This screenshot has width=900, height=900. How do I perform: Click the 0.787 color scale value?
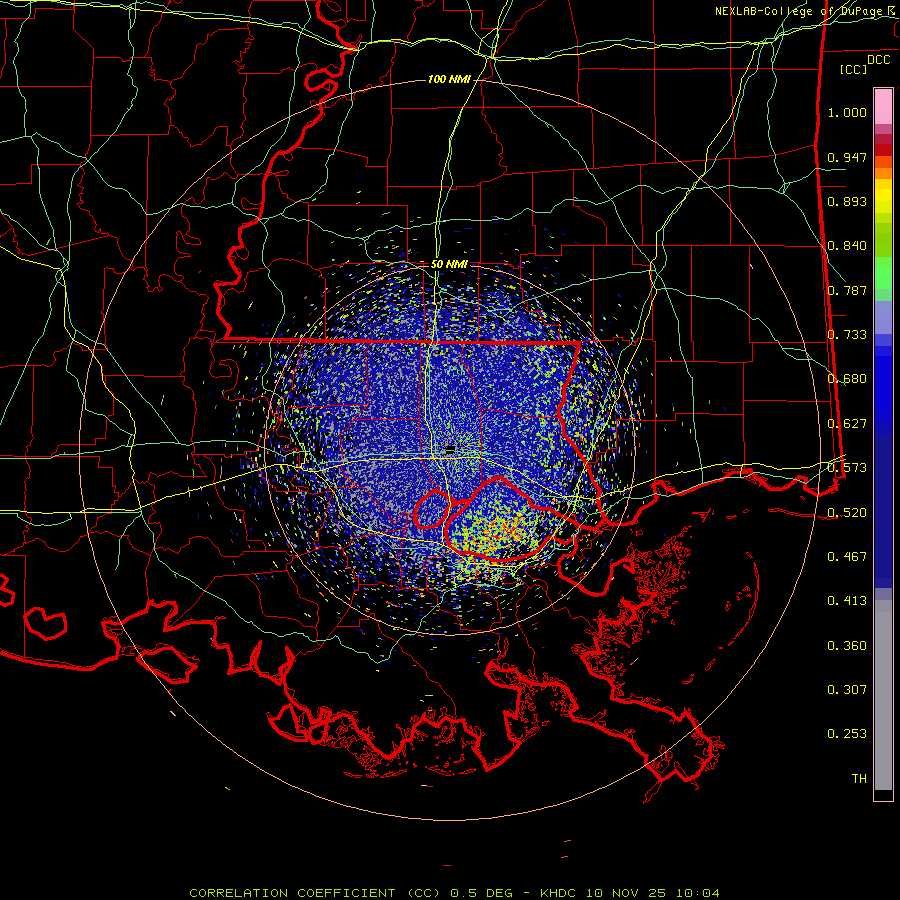[847, 290]
